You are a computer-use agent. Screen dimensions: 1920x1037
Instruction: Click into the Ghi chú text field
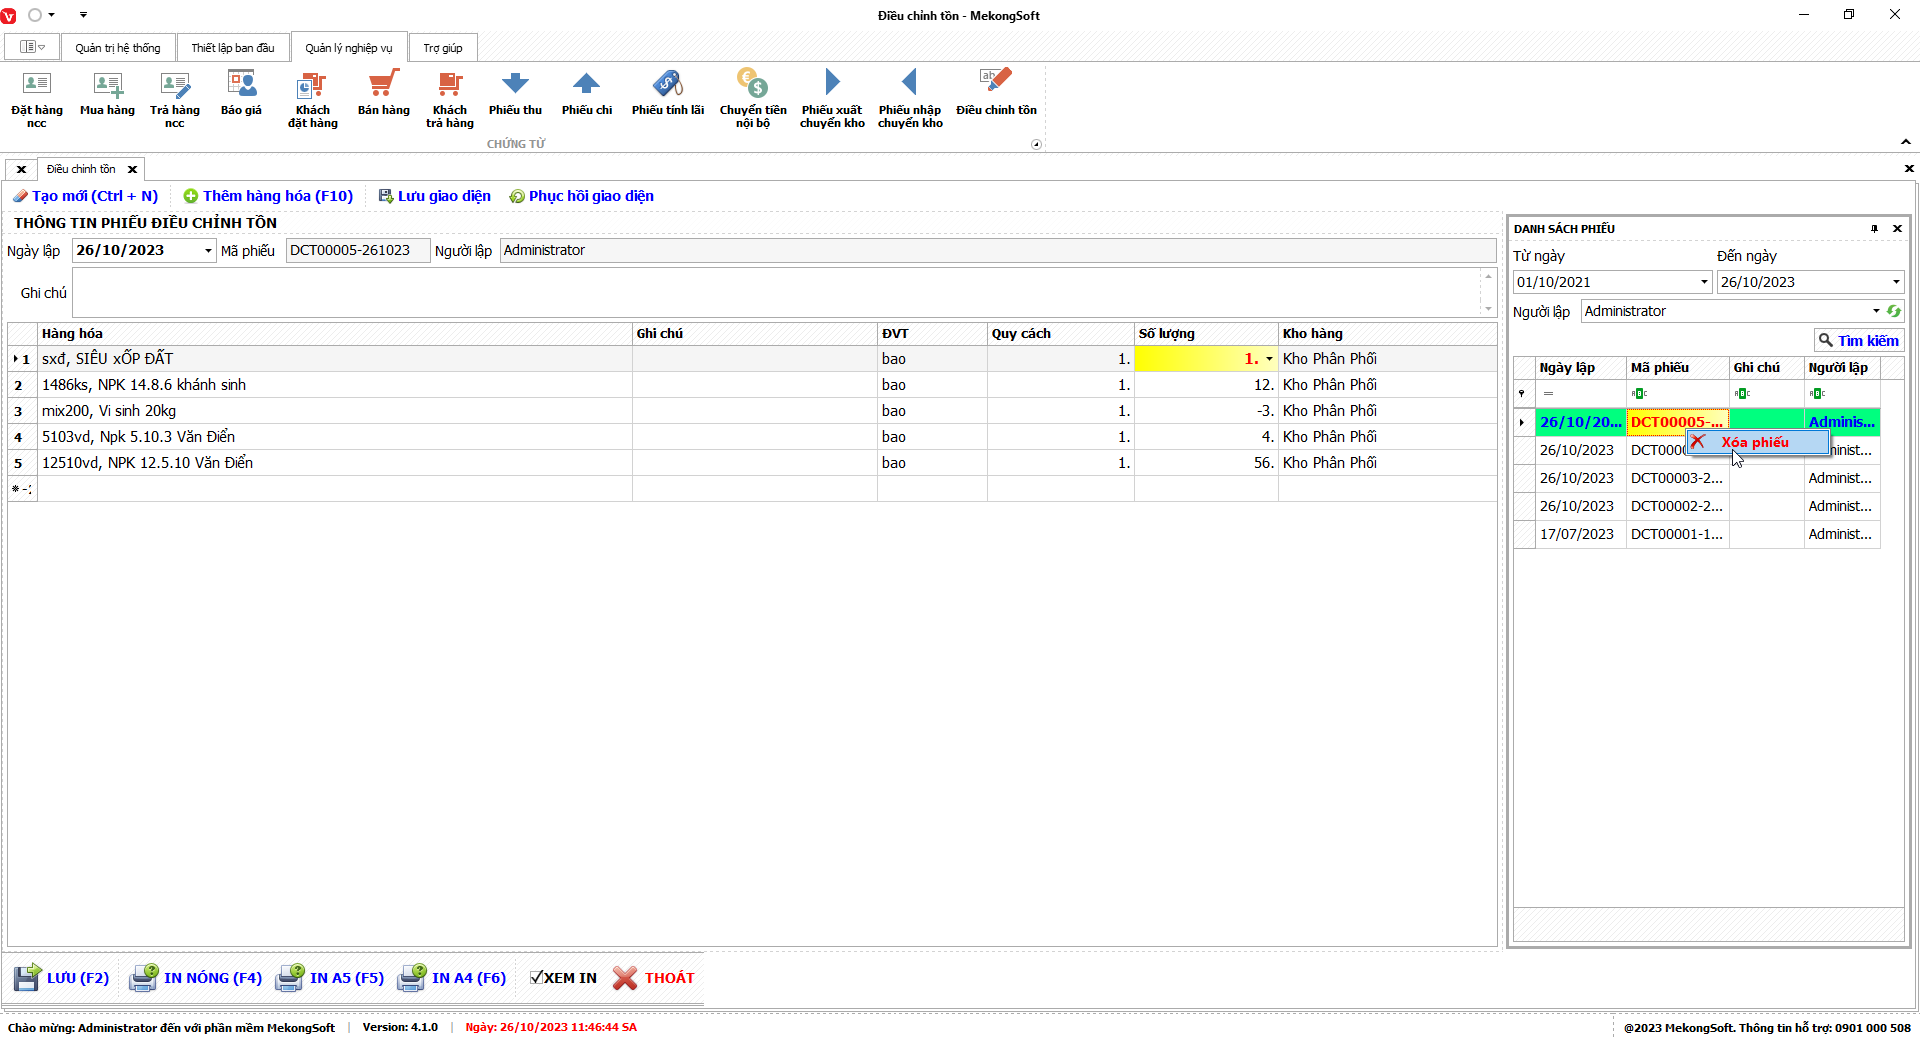(775, 293)
